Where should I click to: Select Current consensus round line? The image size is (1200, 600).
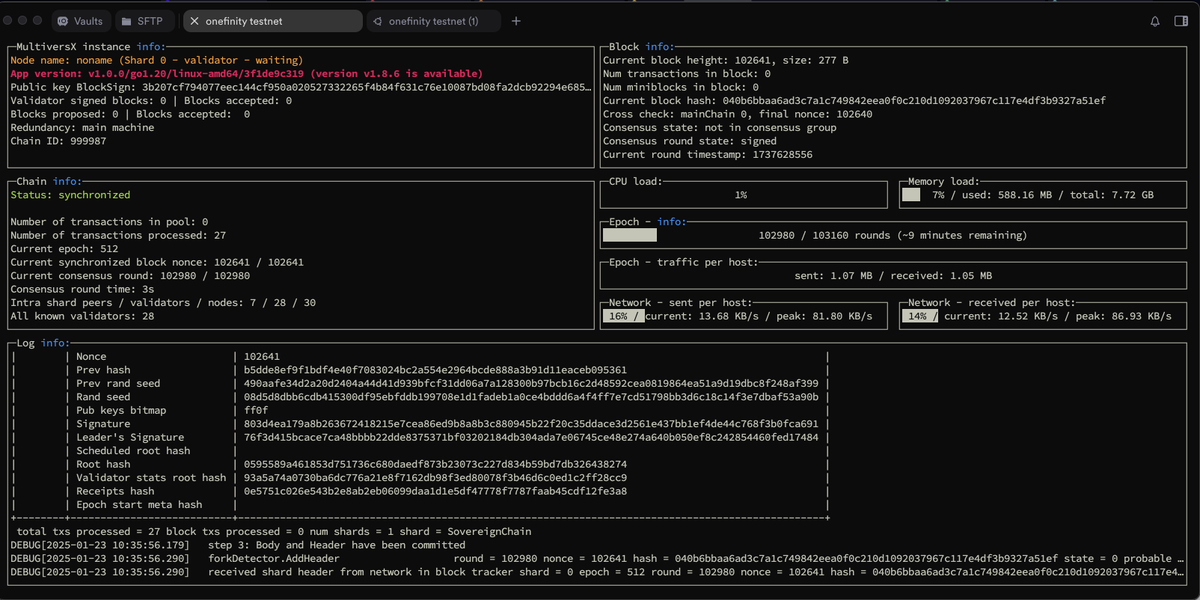pos(130,276)
